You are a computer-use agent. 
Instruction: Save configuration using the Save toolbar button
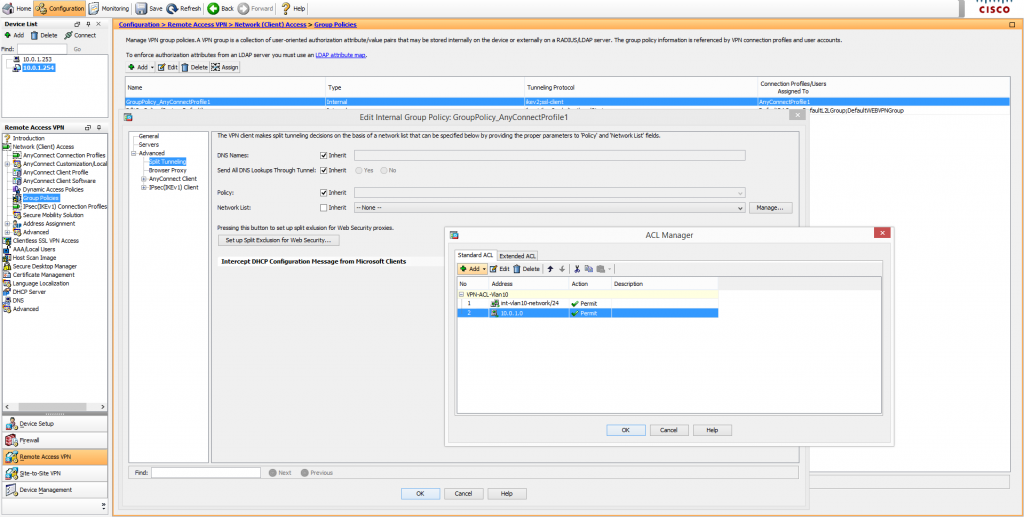pos(149,8)
